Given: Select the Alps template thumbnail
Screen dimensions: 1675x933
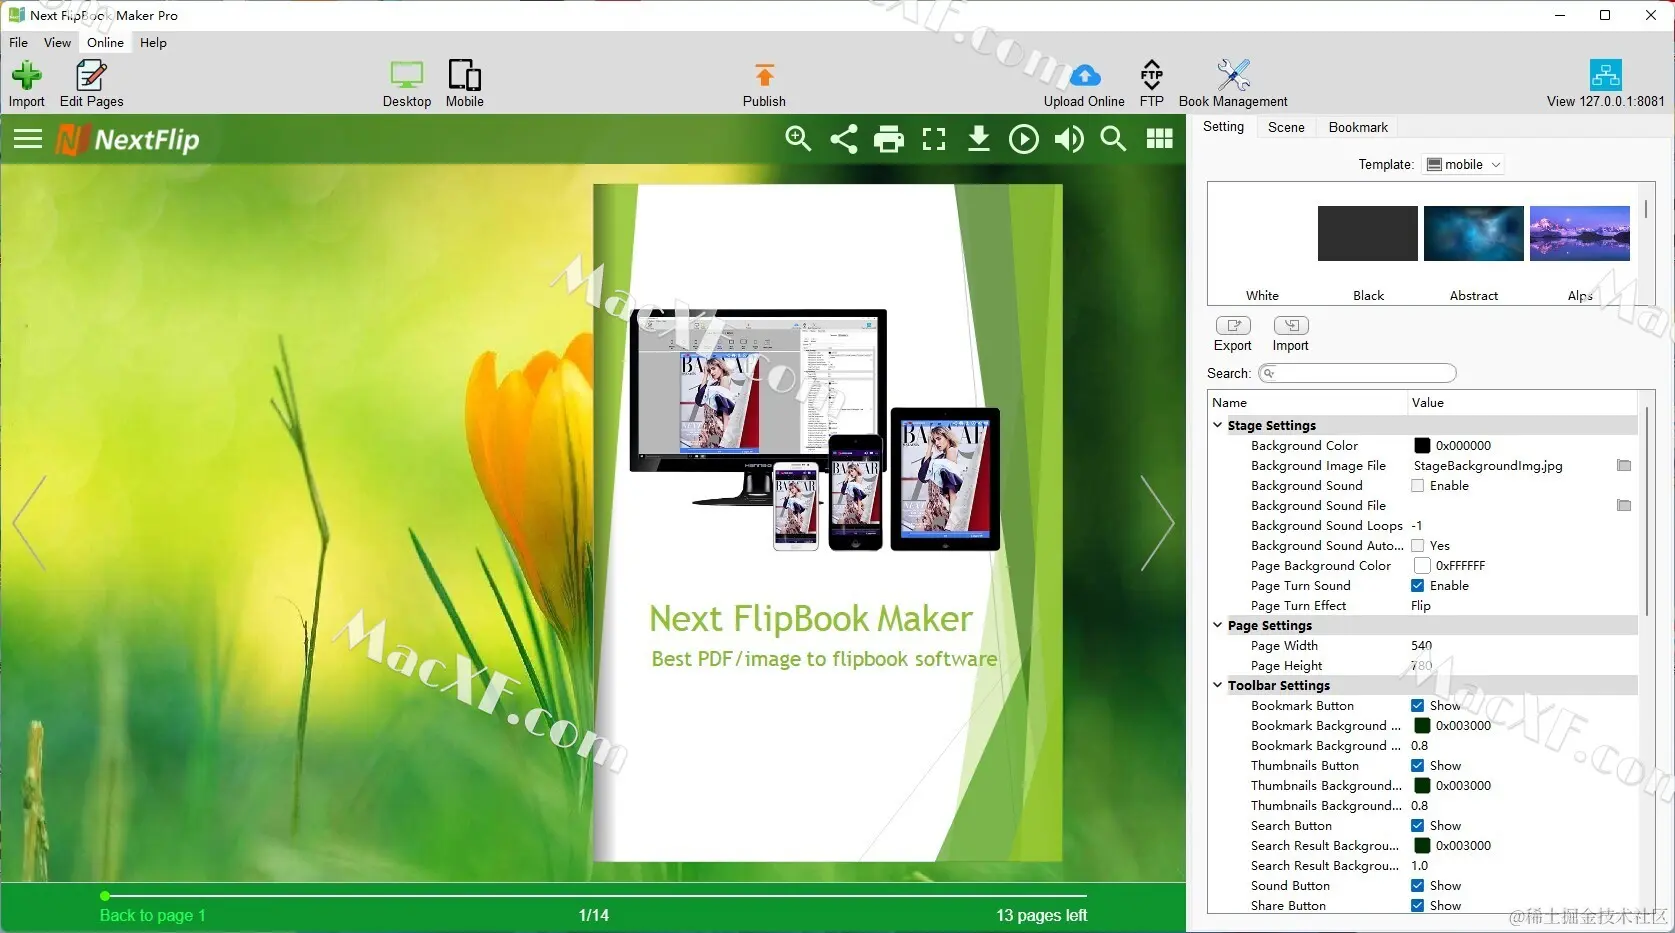Looking at the screenshot, I should point(1580,233).
